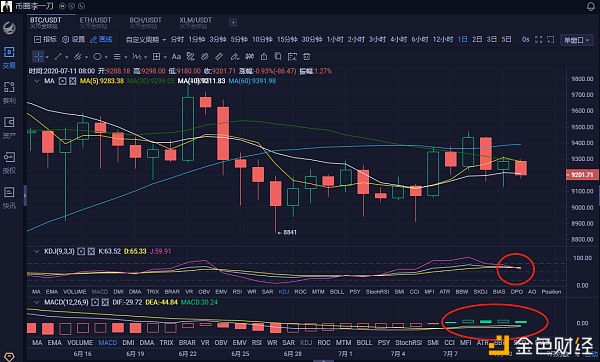This screenshot has height=362, width=600.
Task: Select the Aa text annotation tool
Action: [176, 57]
